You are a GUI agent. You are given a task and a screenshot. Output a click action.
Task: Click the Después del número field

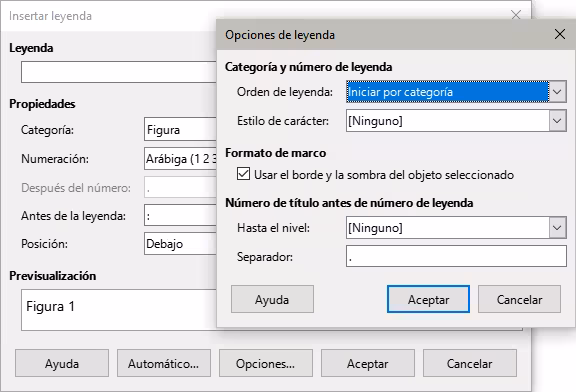[180, 187]
